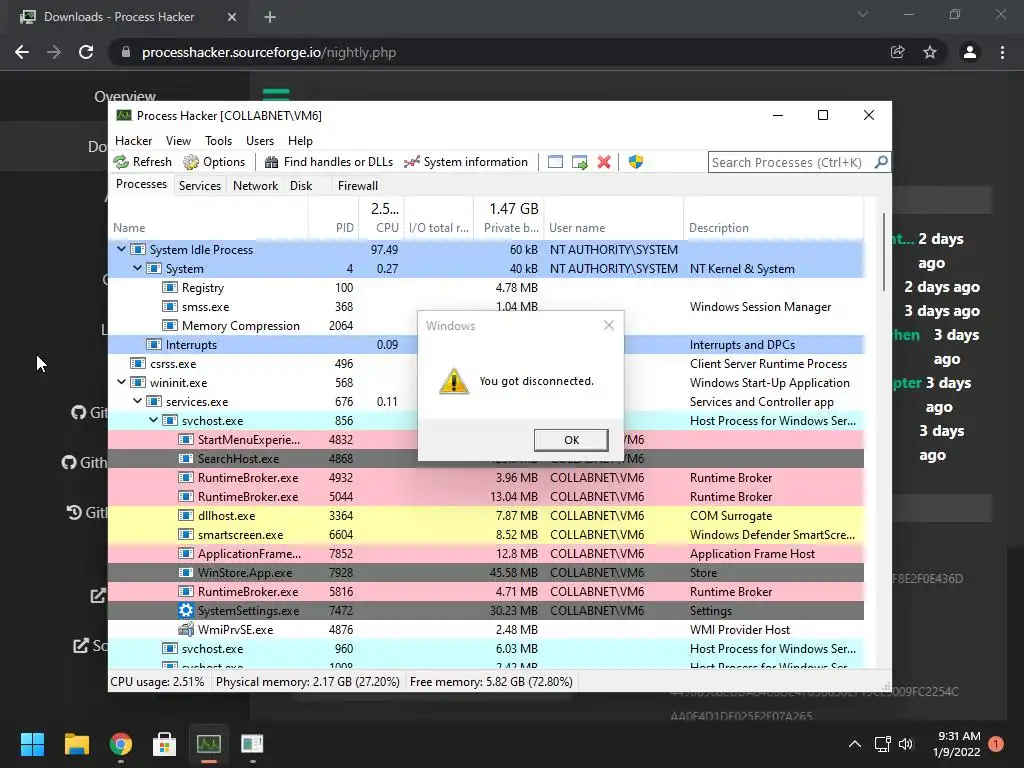Click Process Hacker taskbar icon
This screenshot has height=768, width=1024.
click(x=209, y=744)
